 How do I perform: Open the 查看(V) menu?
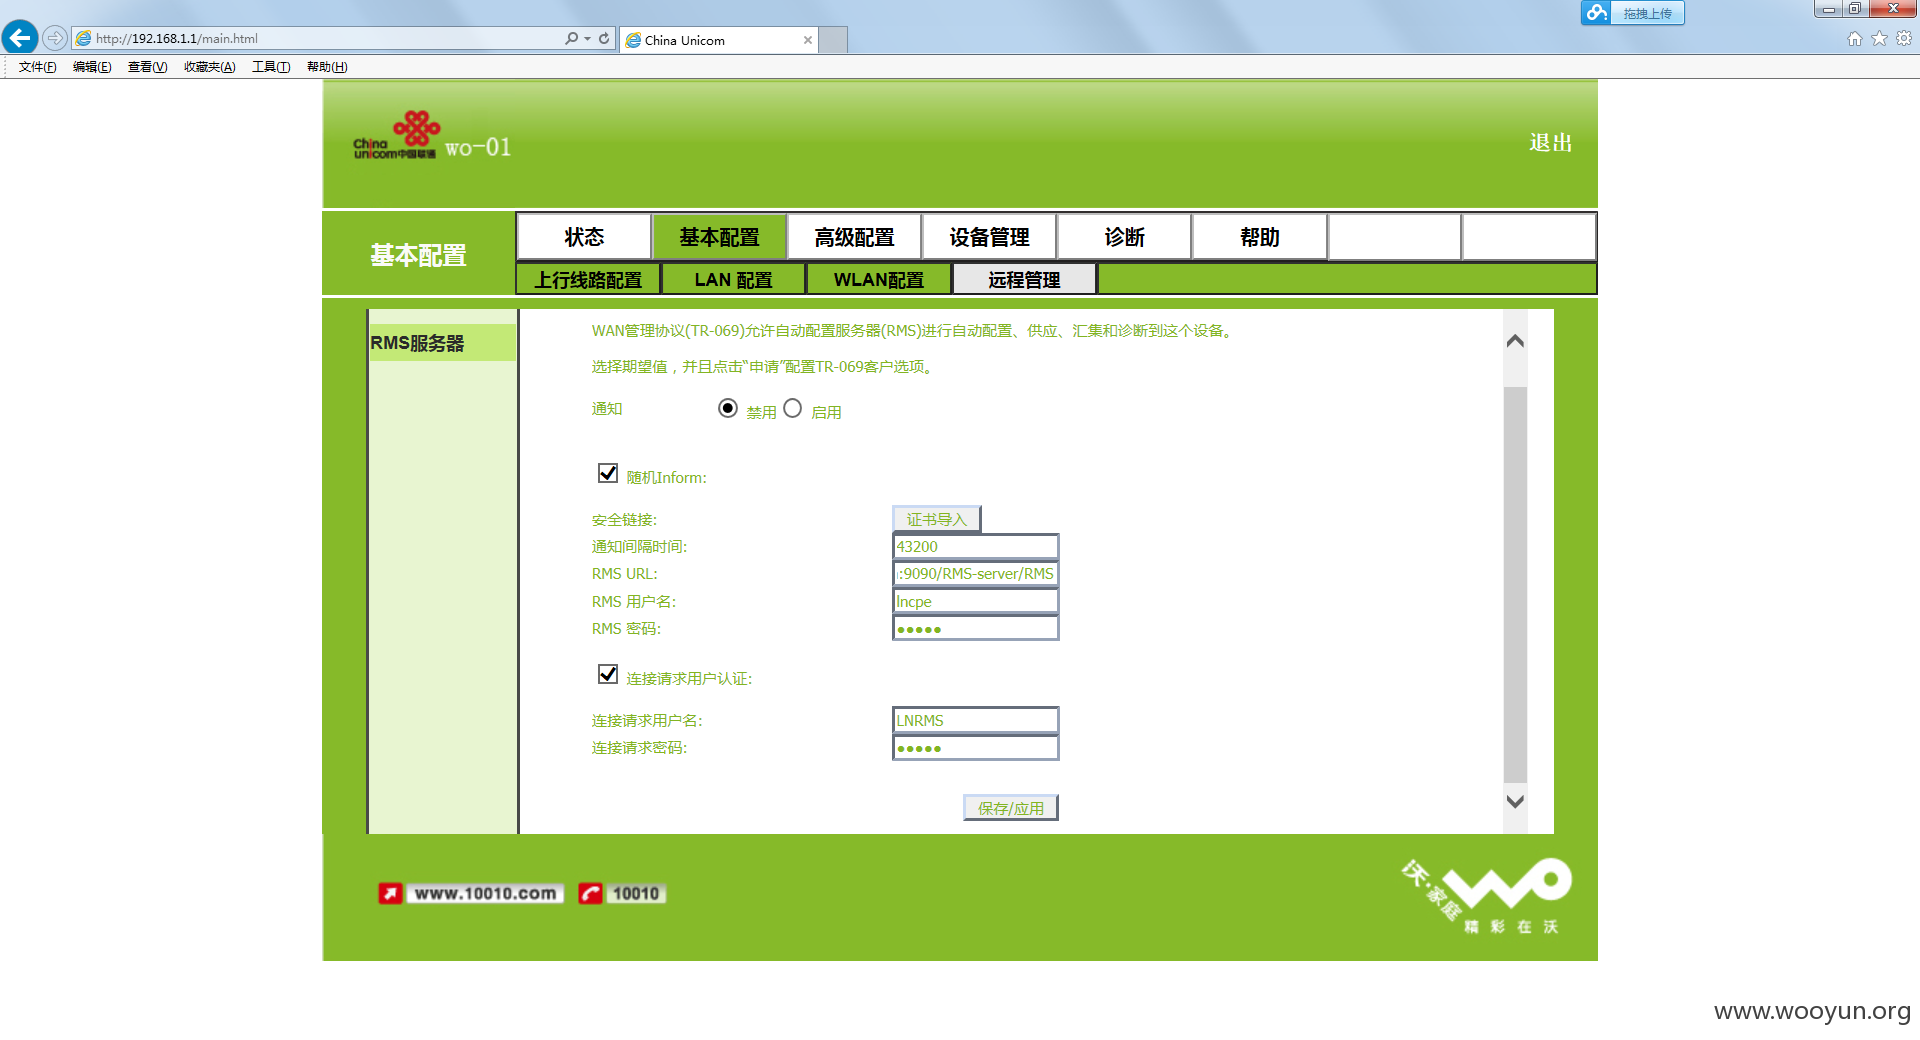pos(147,67)
